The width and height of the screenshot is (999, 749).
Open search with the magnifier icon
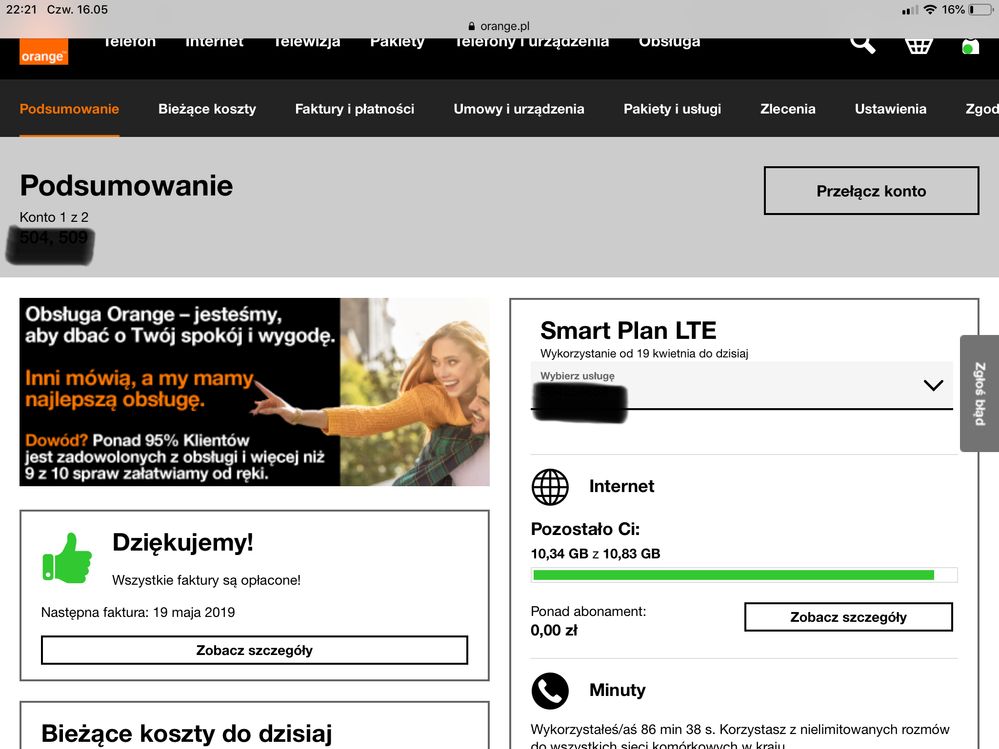tap(862, 43)
